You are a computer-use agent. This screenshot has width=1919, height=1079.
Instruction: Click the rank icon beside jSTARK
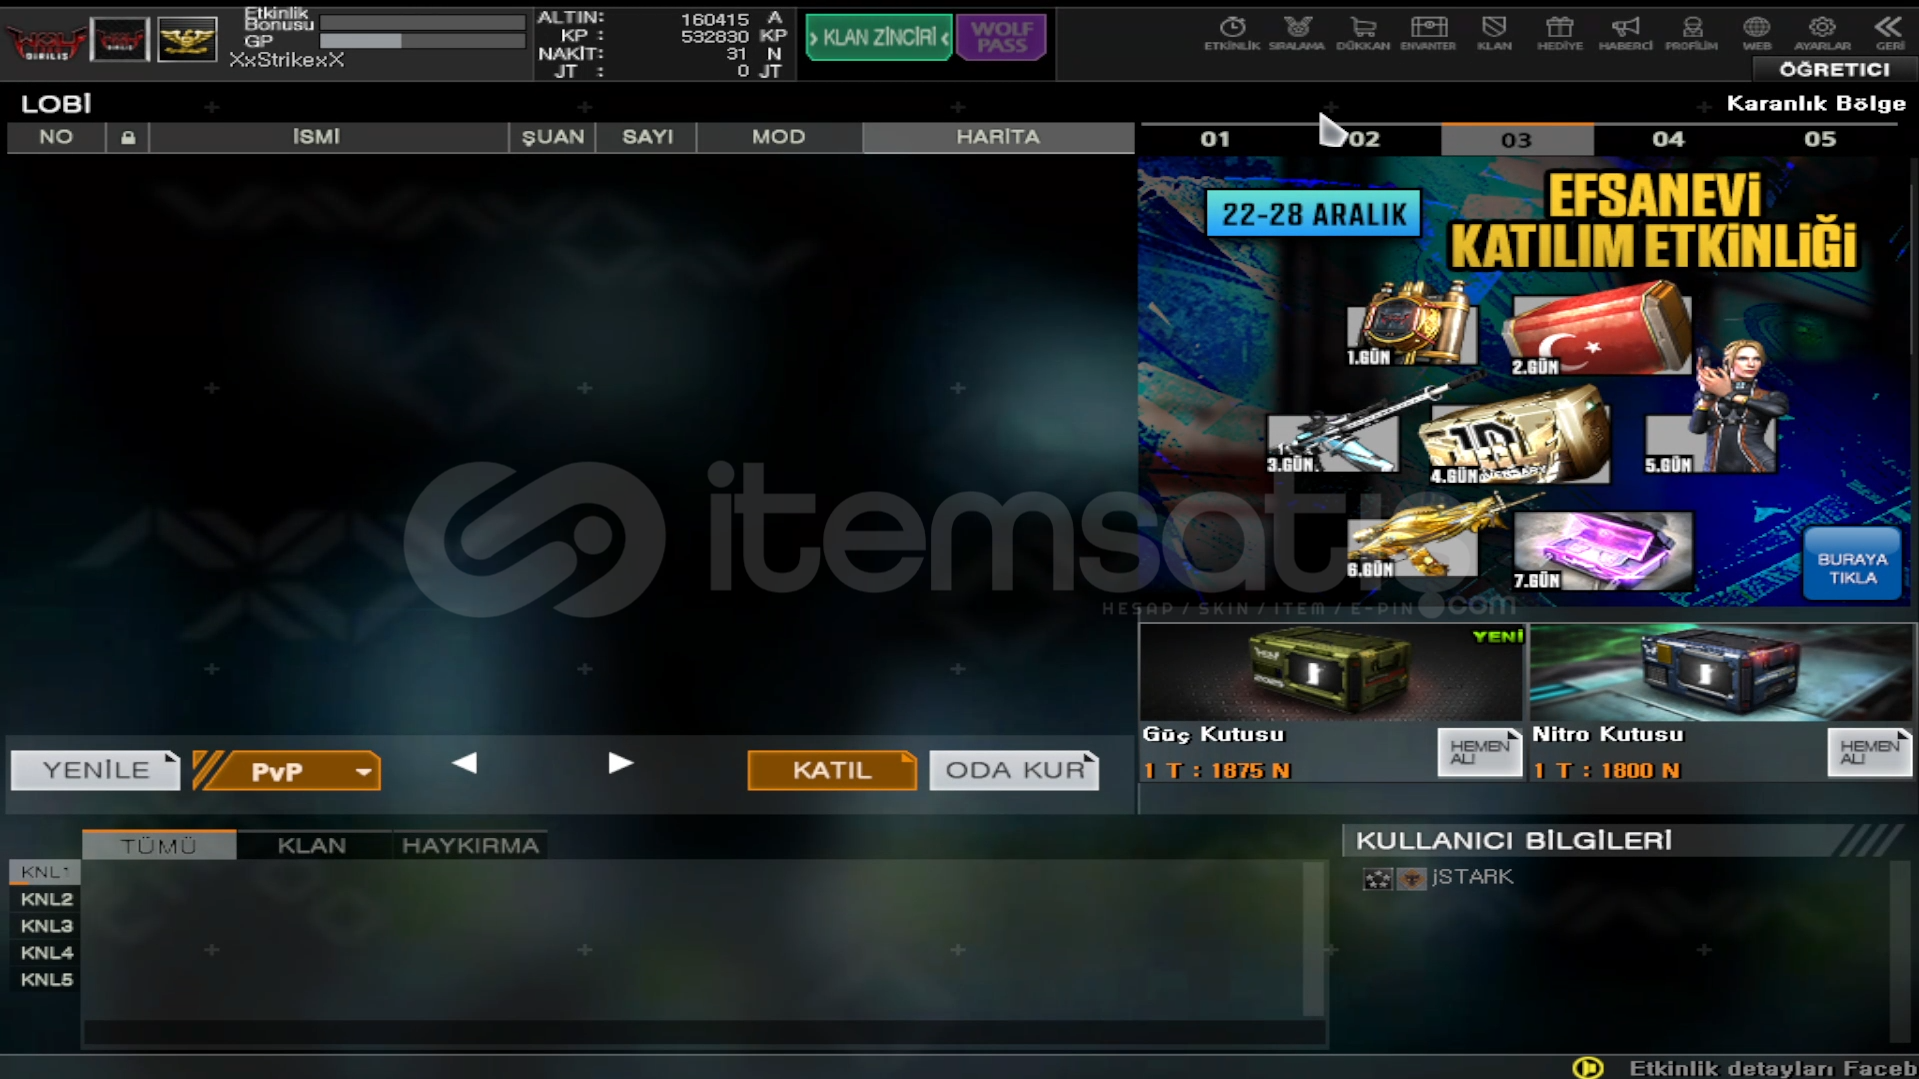(1377, 878)
